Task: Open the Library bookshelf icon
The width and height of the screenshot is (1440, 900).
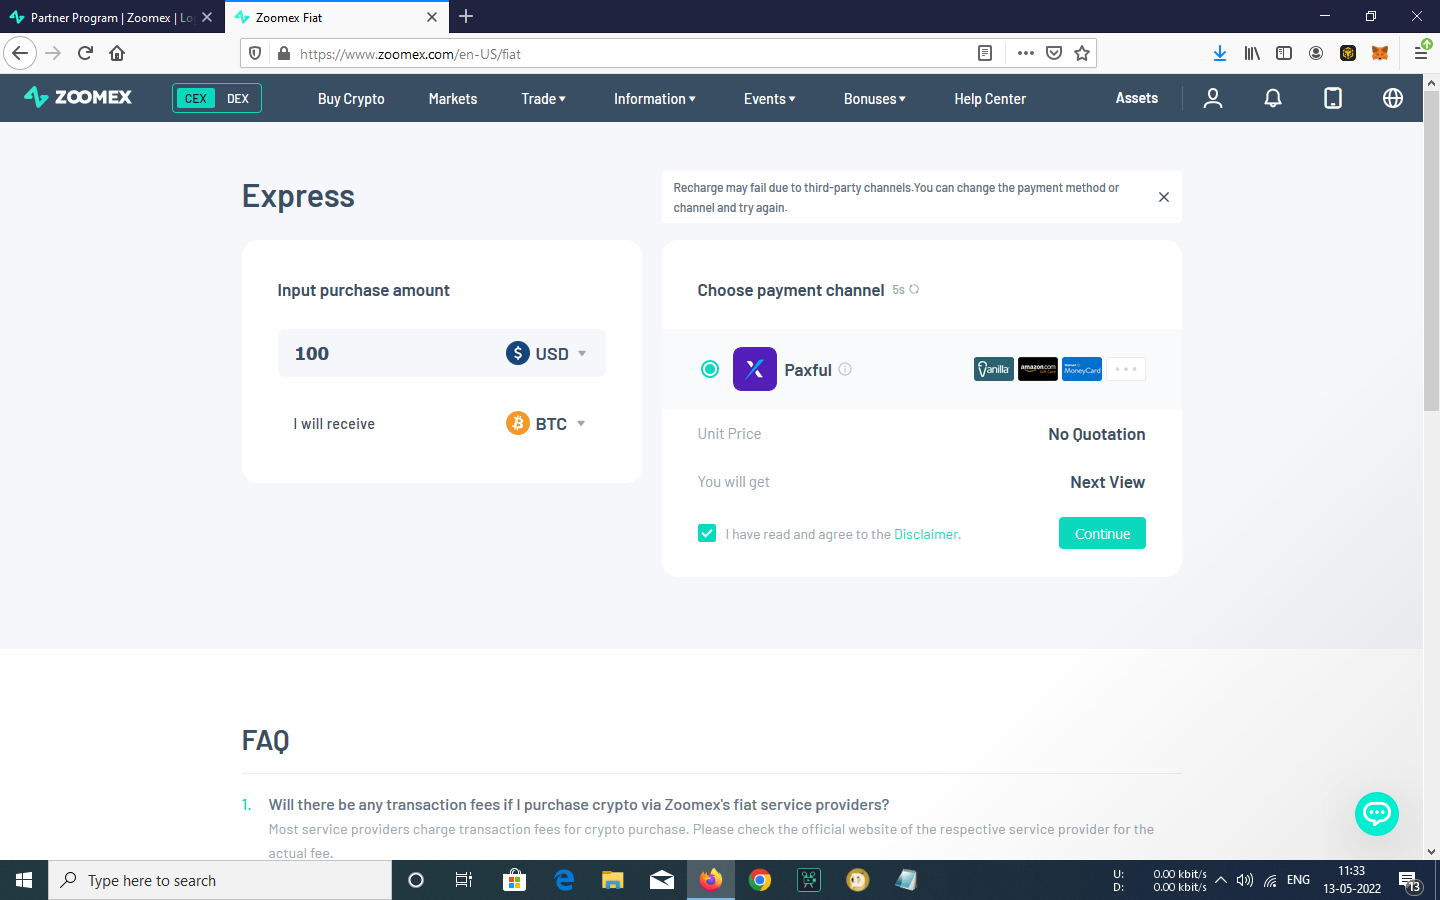Action: pyautogui.click(x=1252, y=53)
